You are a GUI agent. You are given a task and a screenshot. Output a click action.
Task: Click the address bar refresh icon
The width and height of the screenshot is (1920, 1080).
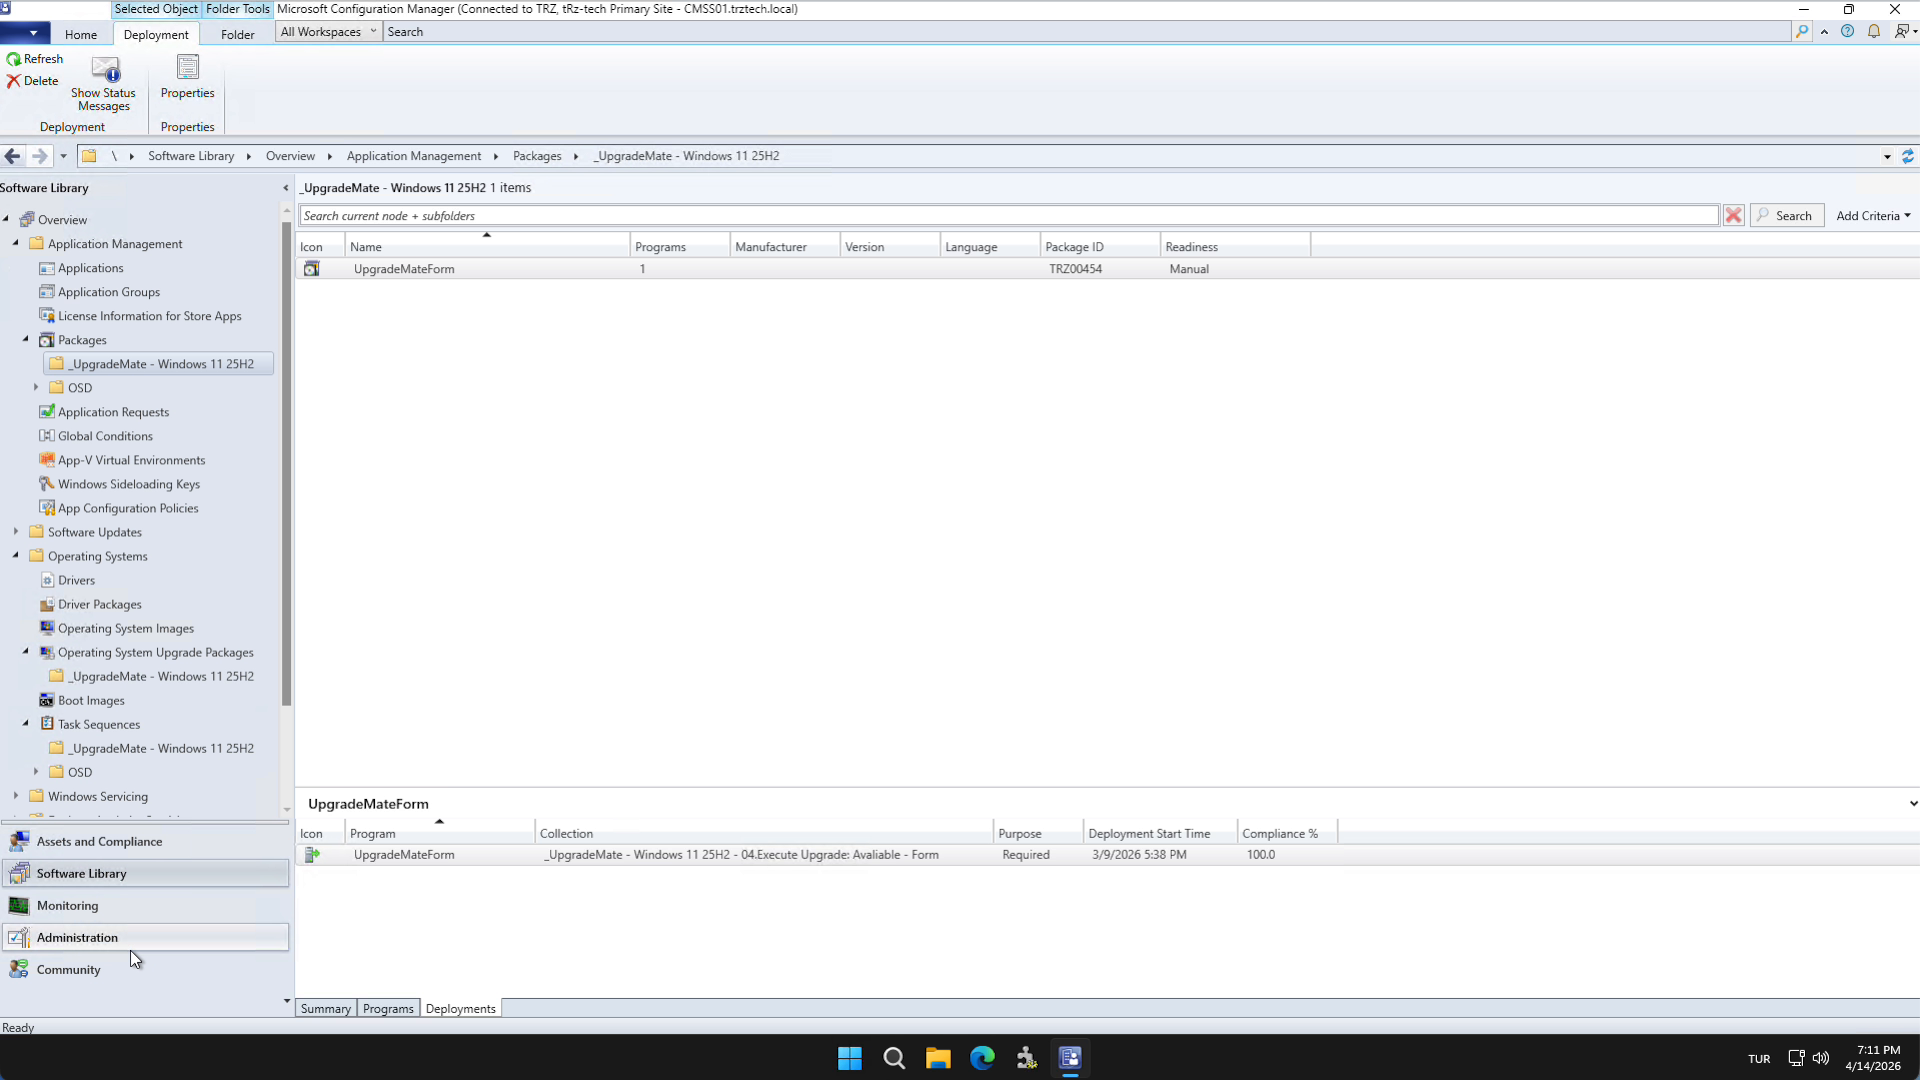coord(1908,156)
